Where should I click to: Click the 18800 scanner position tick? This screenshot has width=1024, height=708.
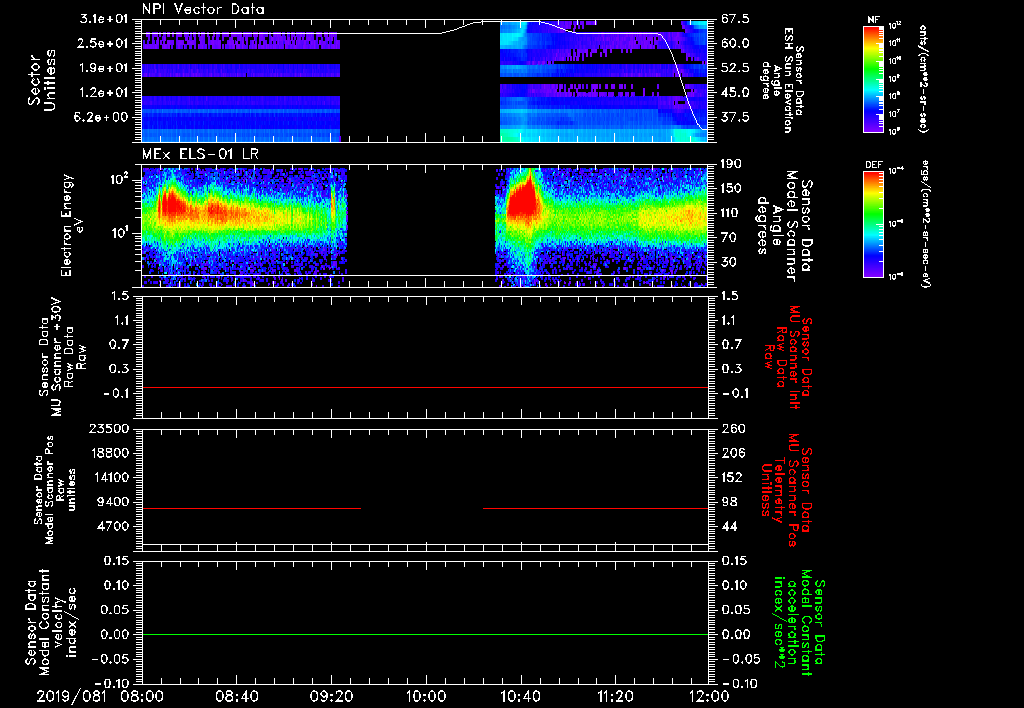[x=110, y=453]
